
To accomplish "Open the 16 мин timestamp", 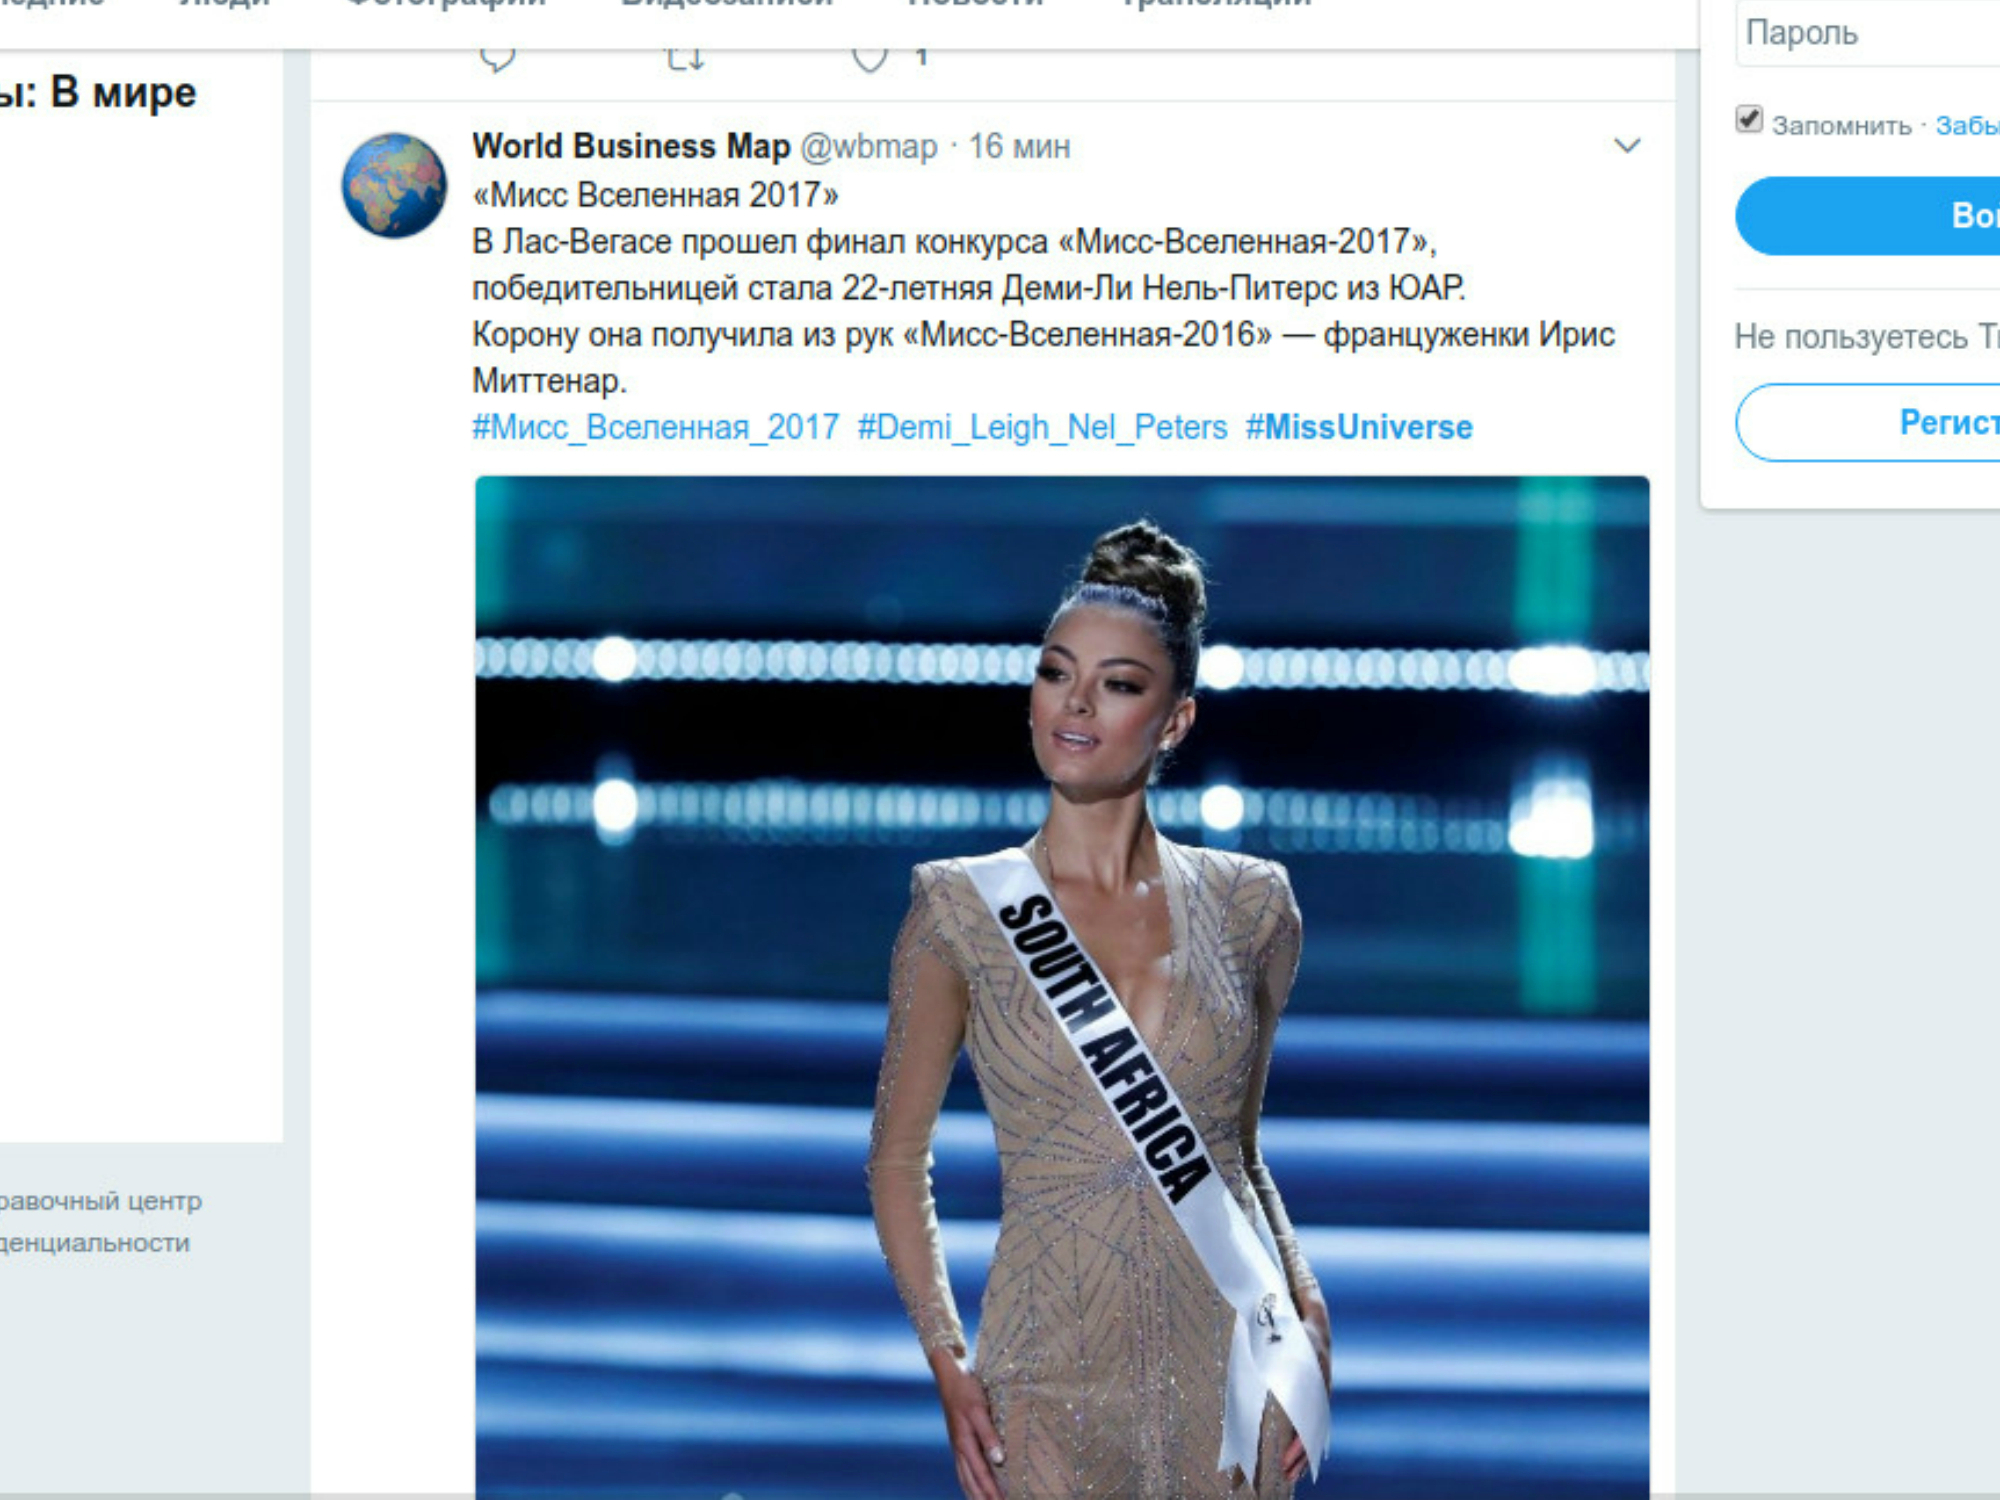I will (1019, 147).
